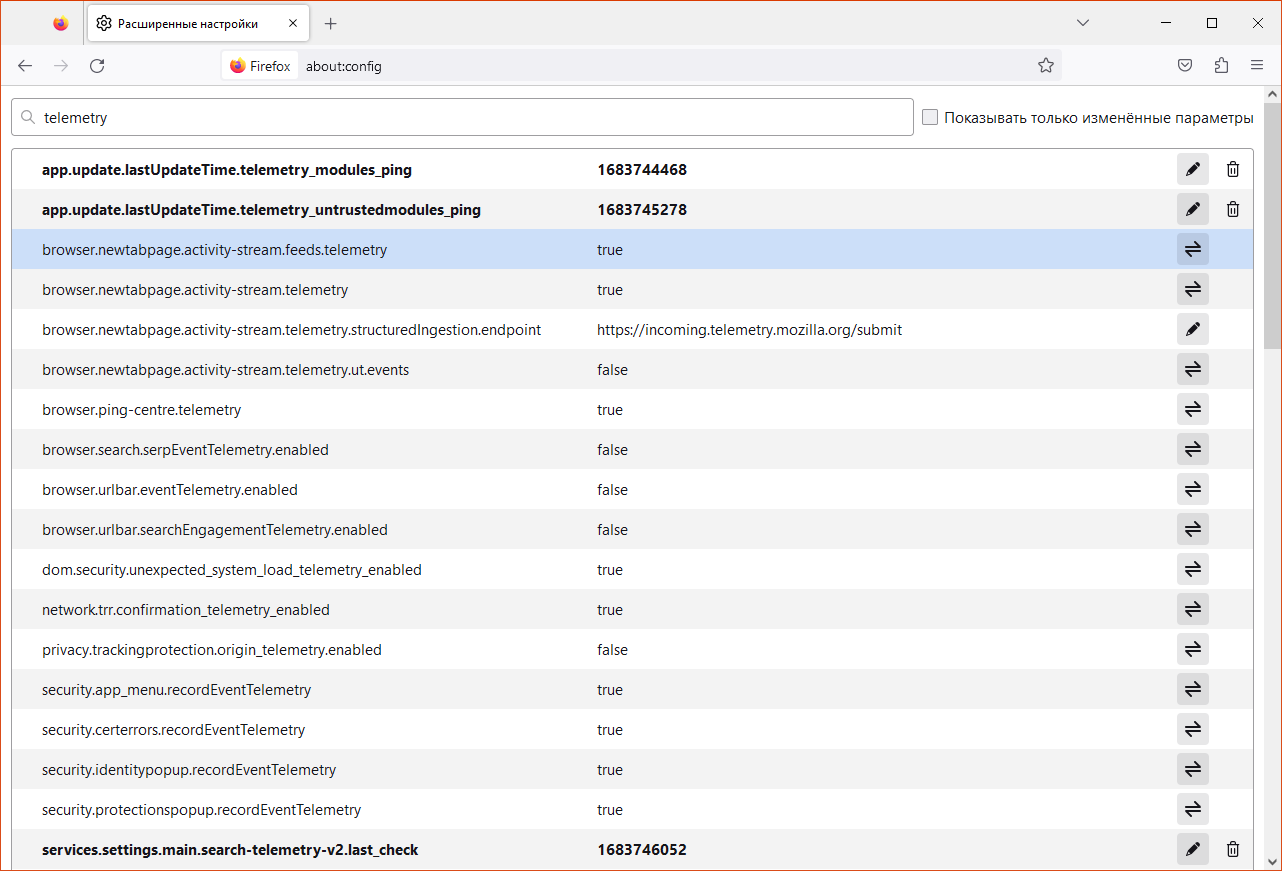
Task: Toggle browser.ping-centre.telemetry preference
Action: pos(1192,410)
